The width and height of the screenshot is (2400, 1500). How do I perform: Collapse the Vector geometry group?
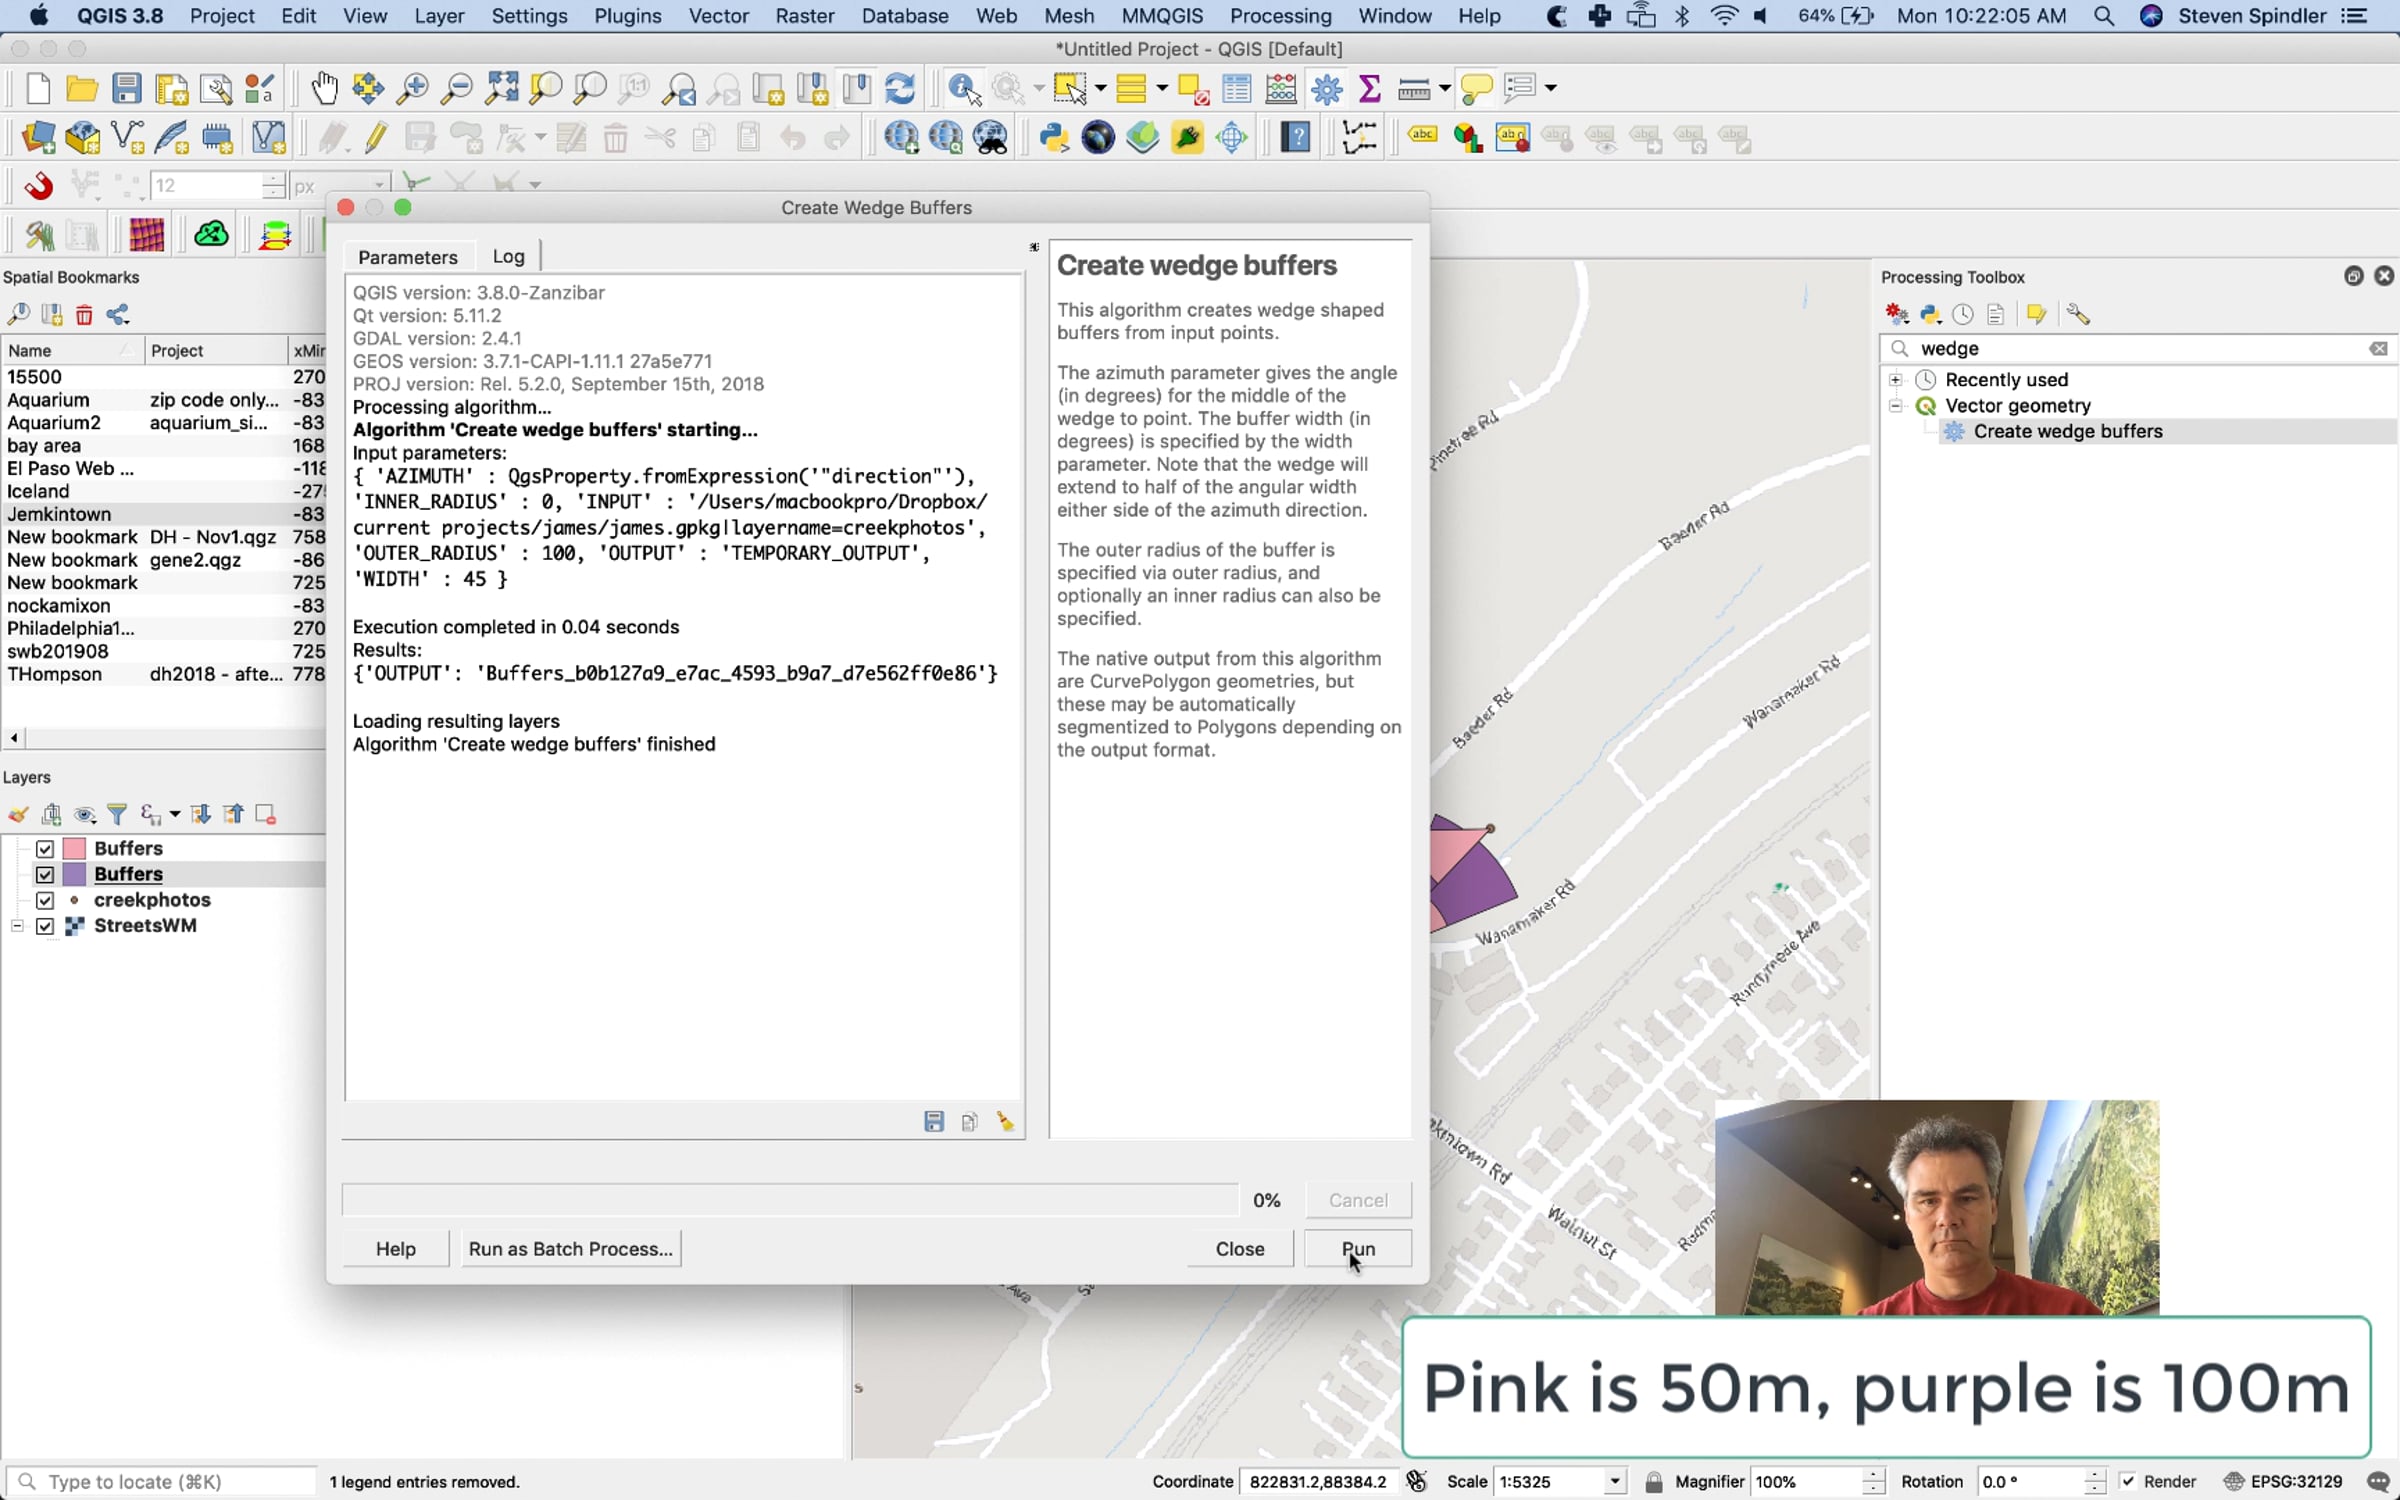click(1895, 406)
